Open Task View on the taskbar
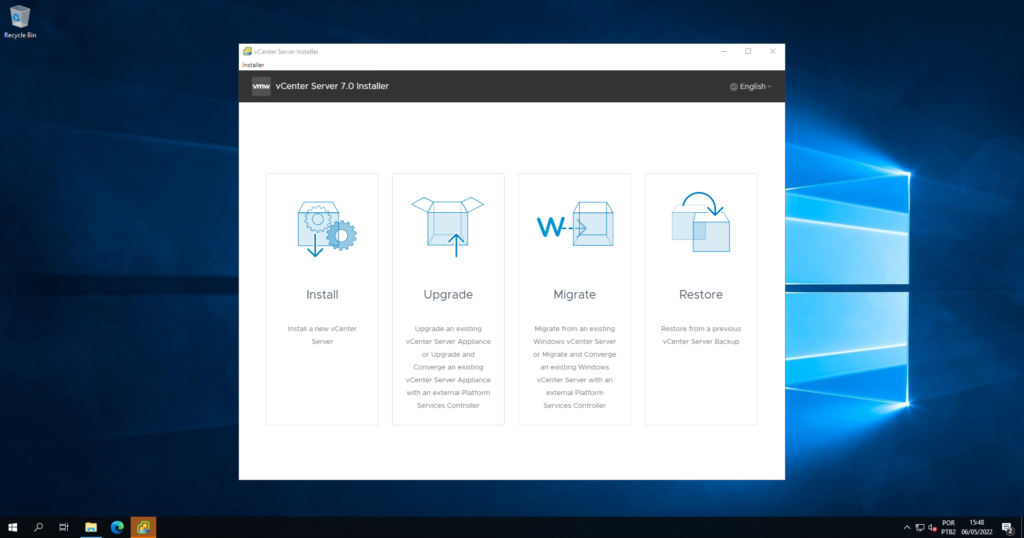This screenshot has width=1024, height=538. point(63,527)
